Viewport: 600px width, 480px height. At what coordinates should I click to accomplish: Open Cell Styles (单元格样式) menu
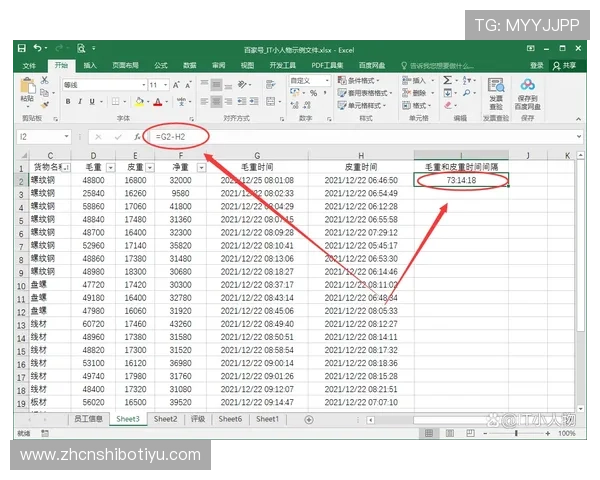pyautogui.click(x=362, y=105)
